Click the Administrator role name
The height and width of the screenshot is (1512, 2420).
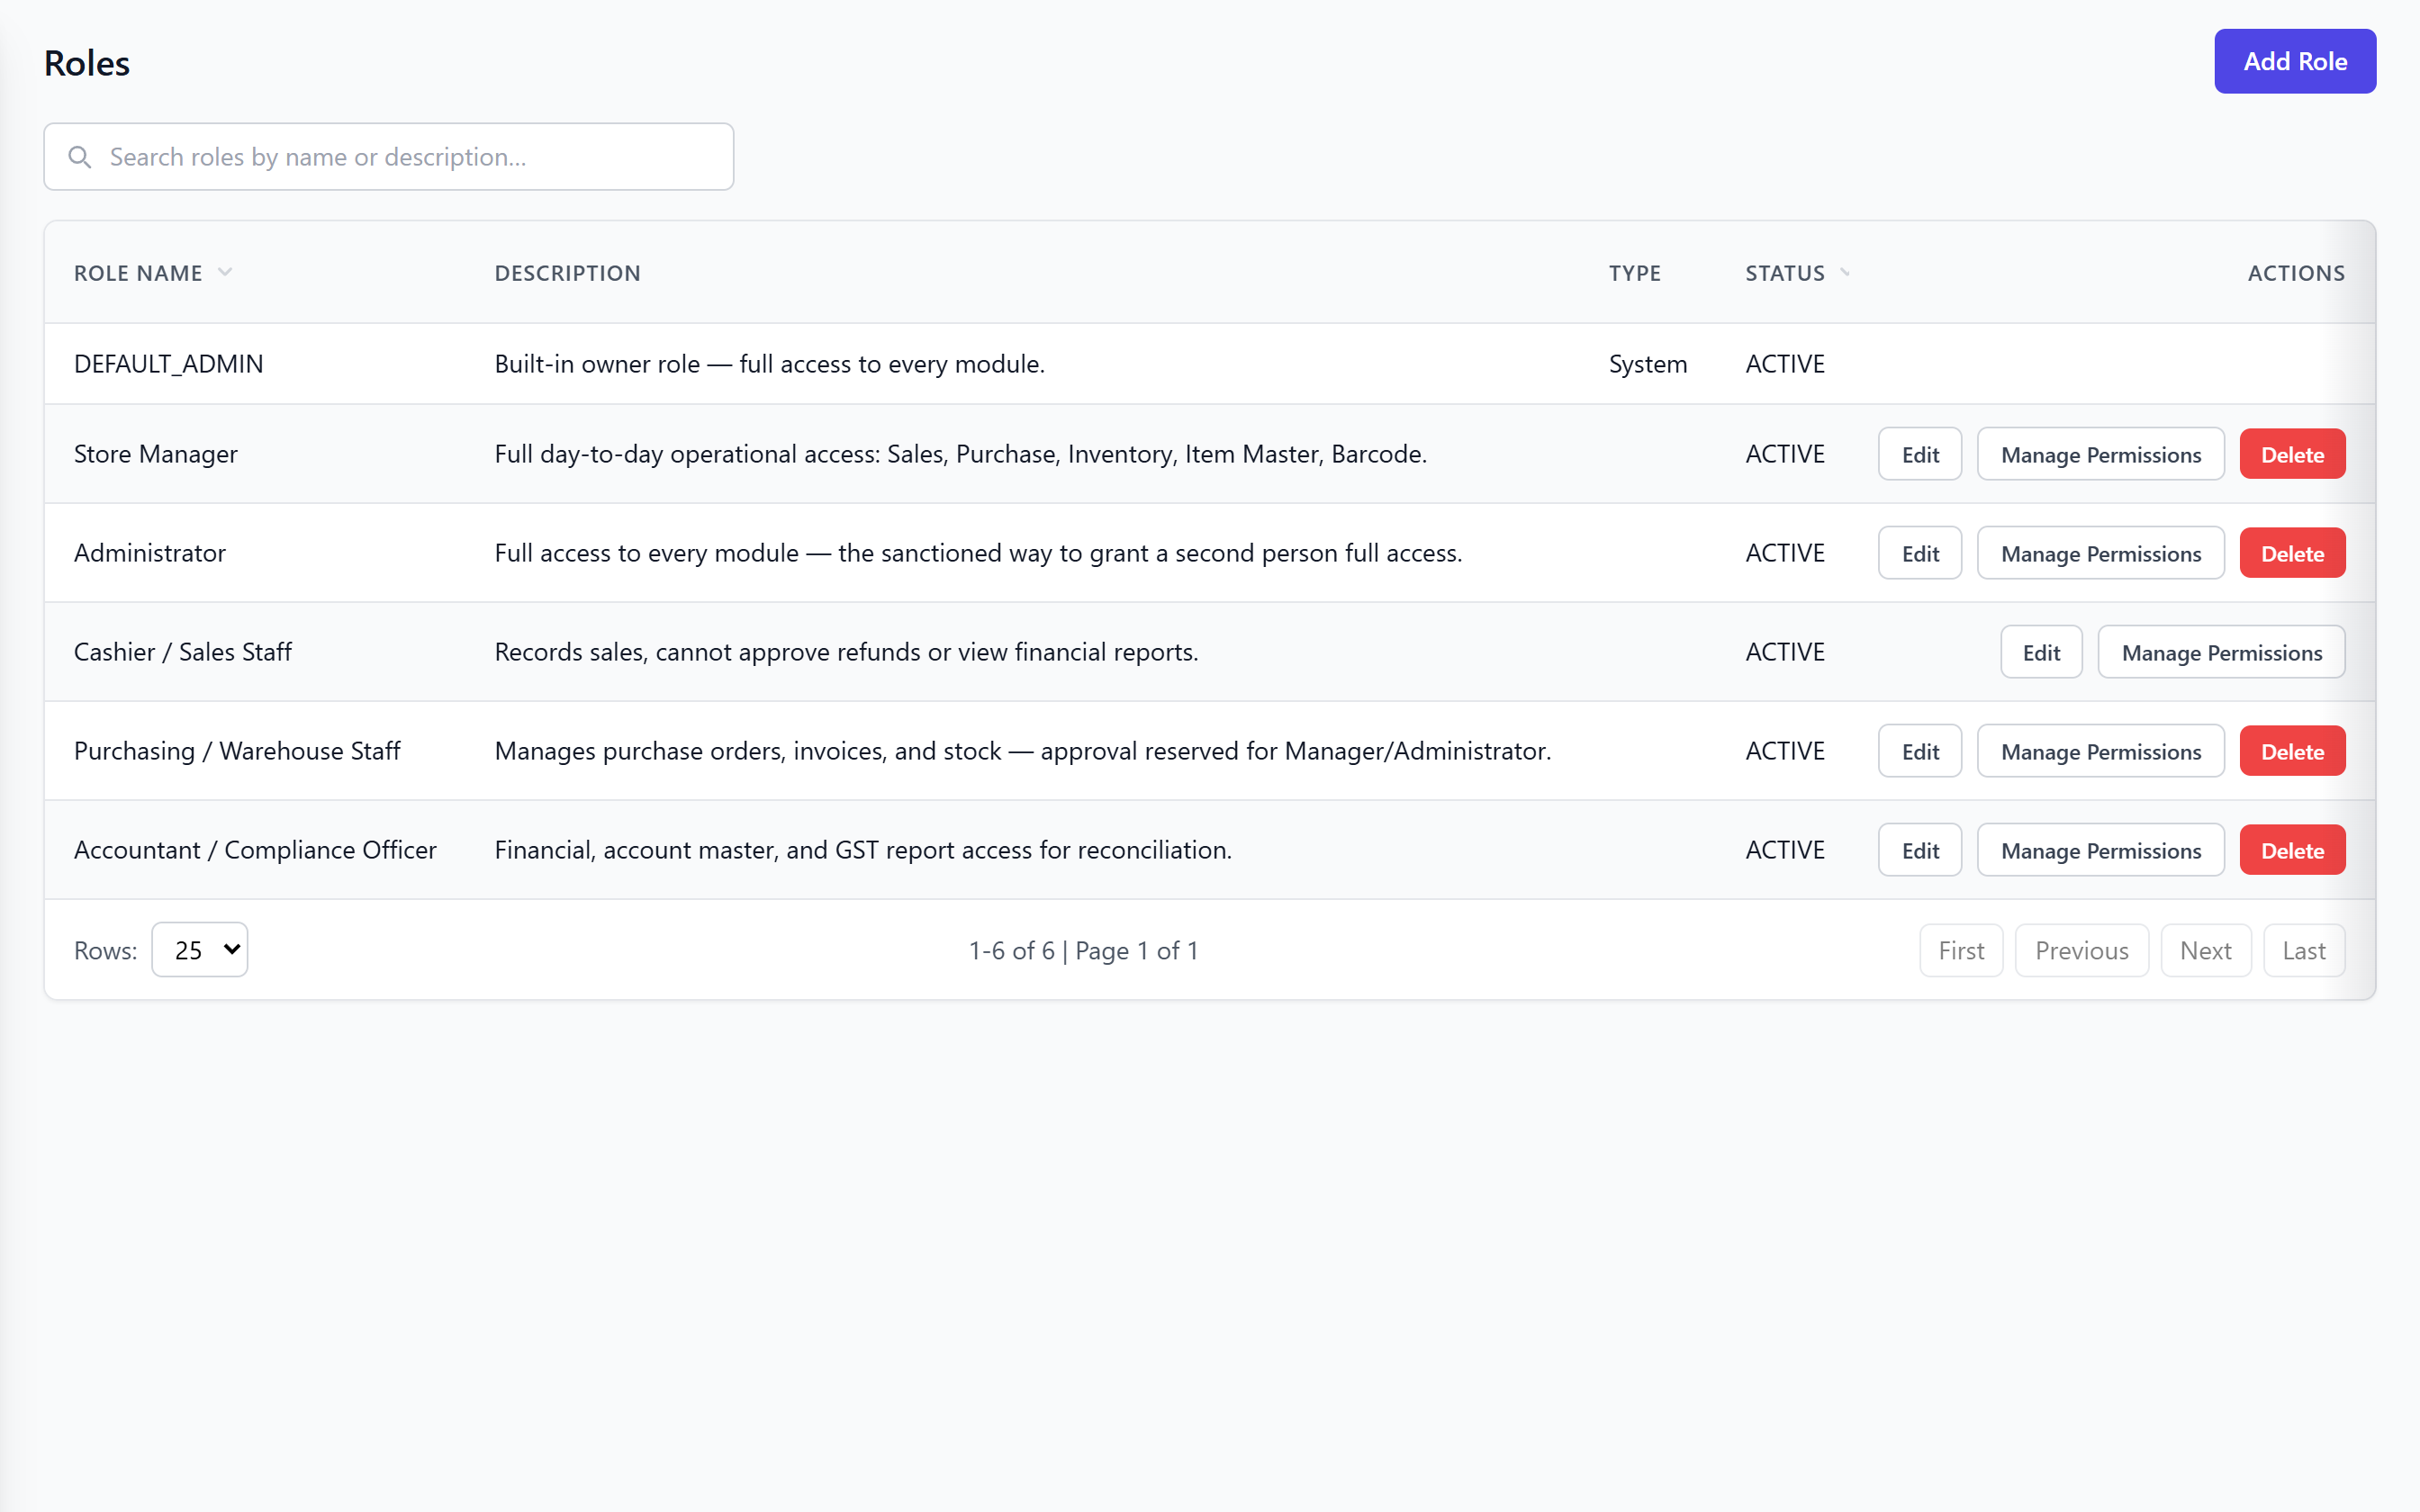pos(150,553)
